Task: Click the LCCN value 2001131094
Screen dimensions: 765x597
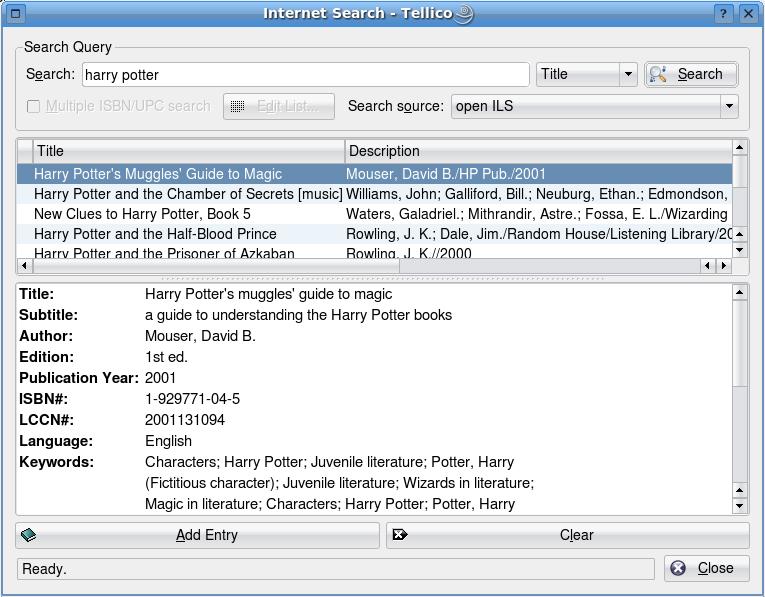Action: point(185,420)
